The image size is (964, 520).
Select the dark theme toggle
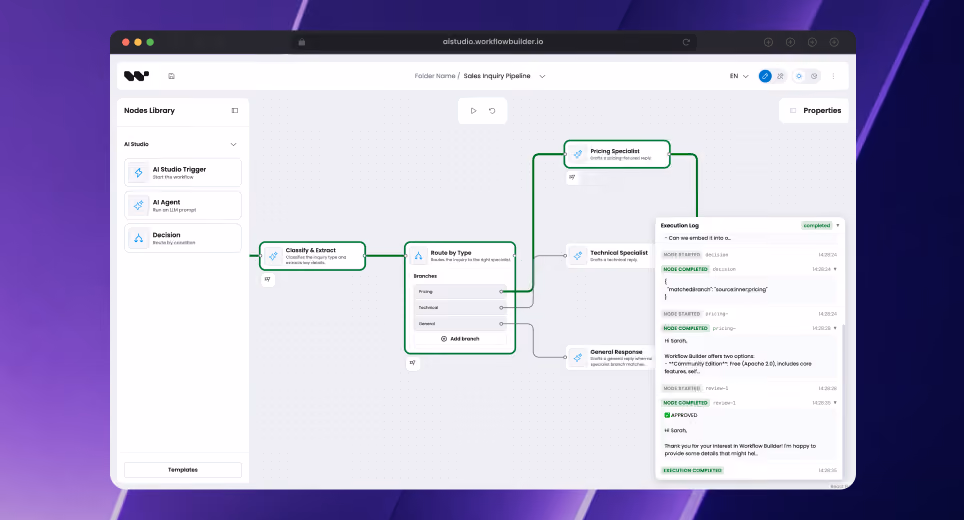click(814, 76)
